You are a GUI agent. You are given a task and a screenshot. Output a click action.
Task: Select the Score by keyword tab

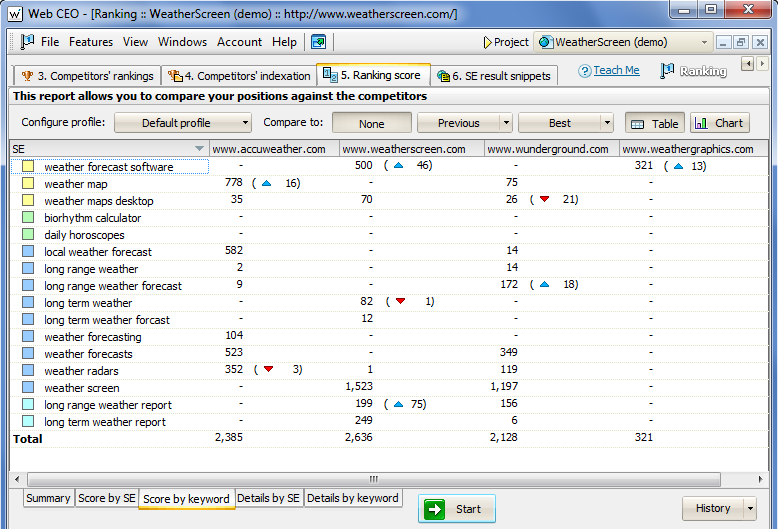[187, 499]
